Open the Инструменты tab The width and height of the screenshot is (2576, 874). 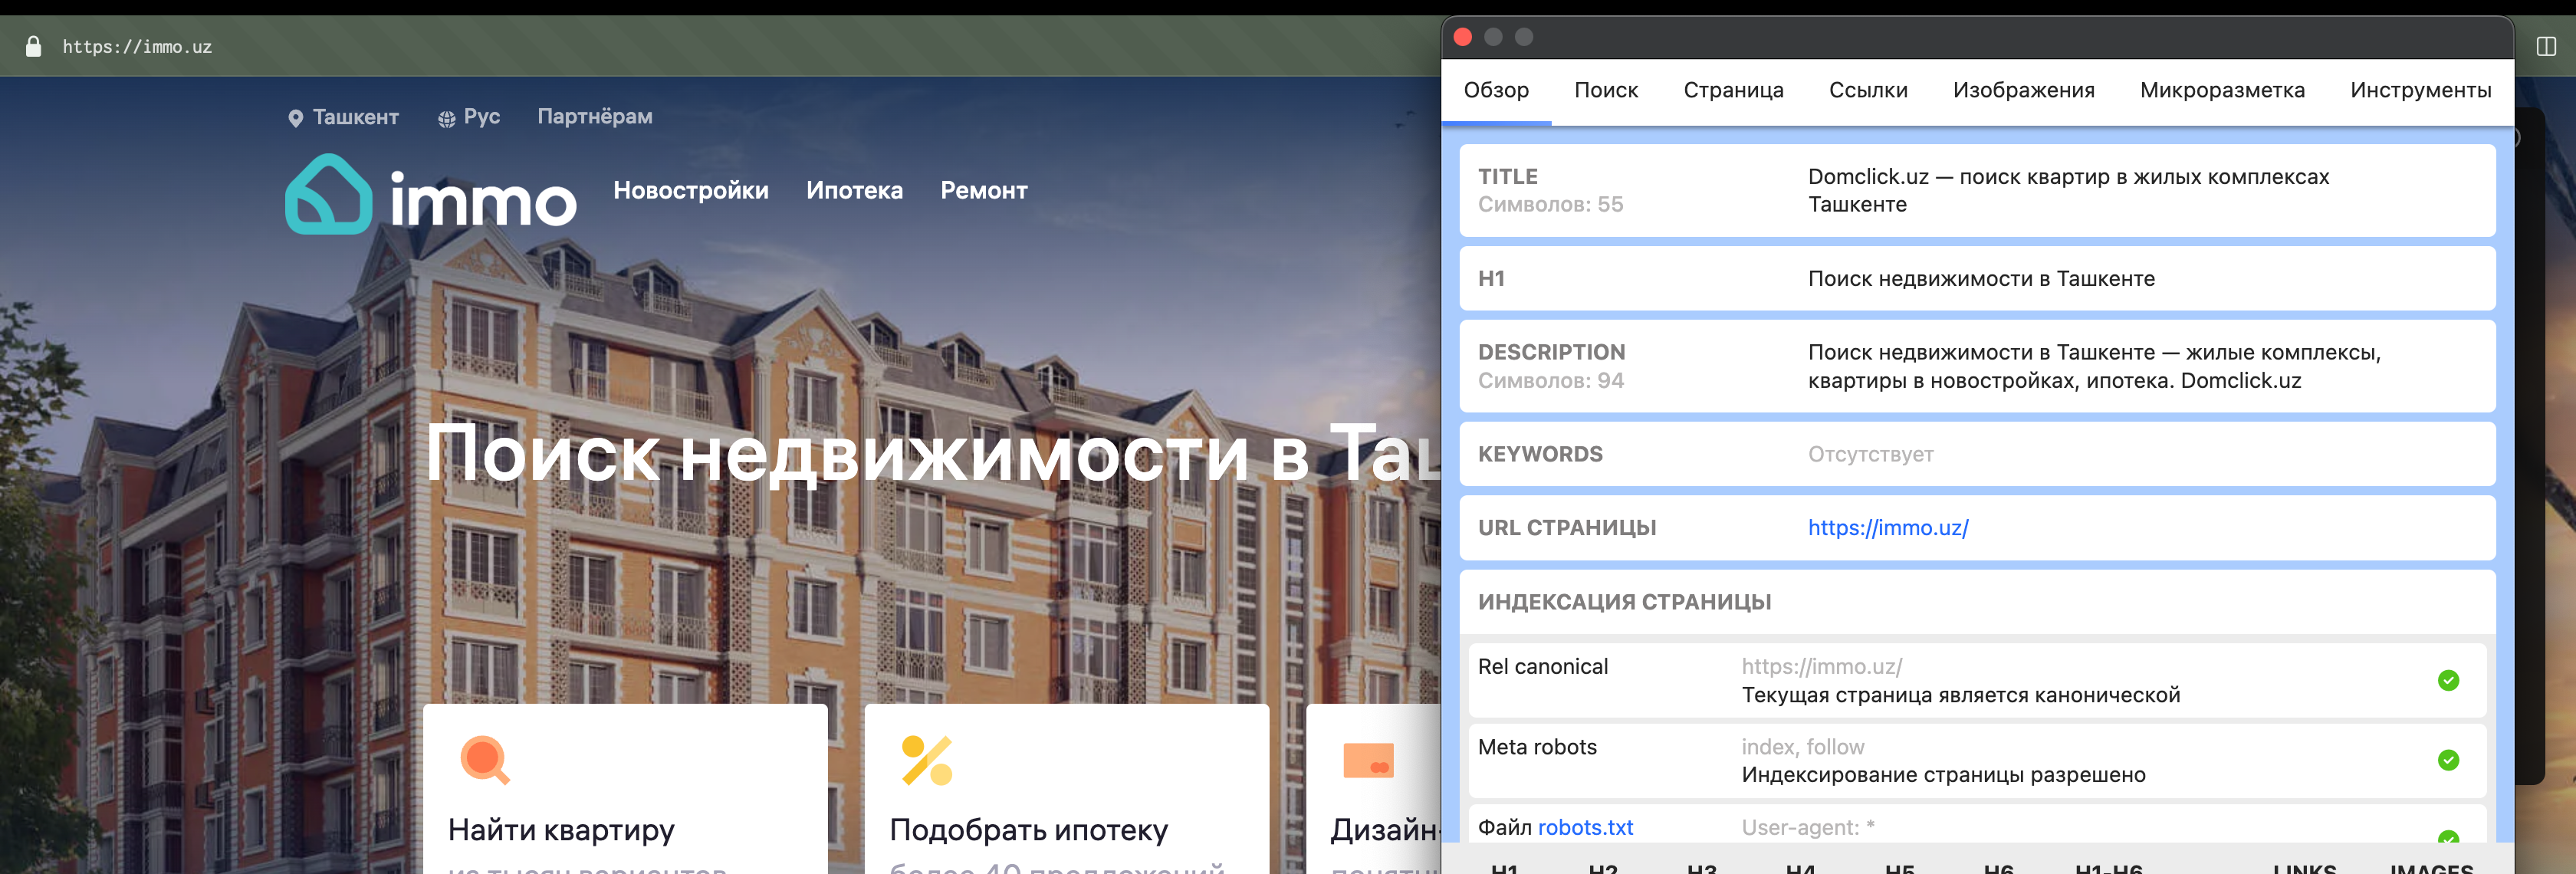2419,90
